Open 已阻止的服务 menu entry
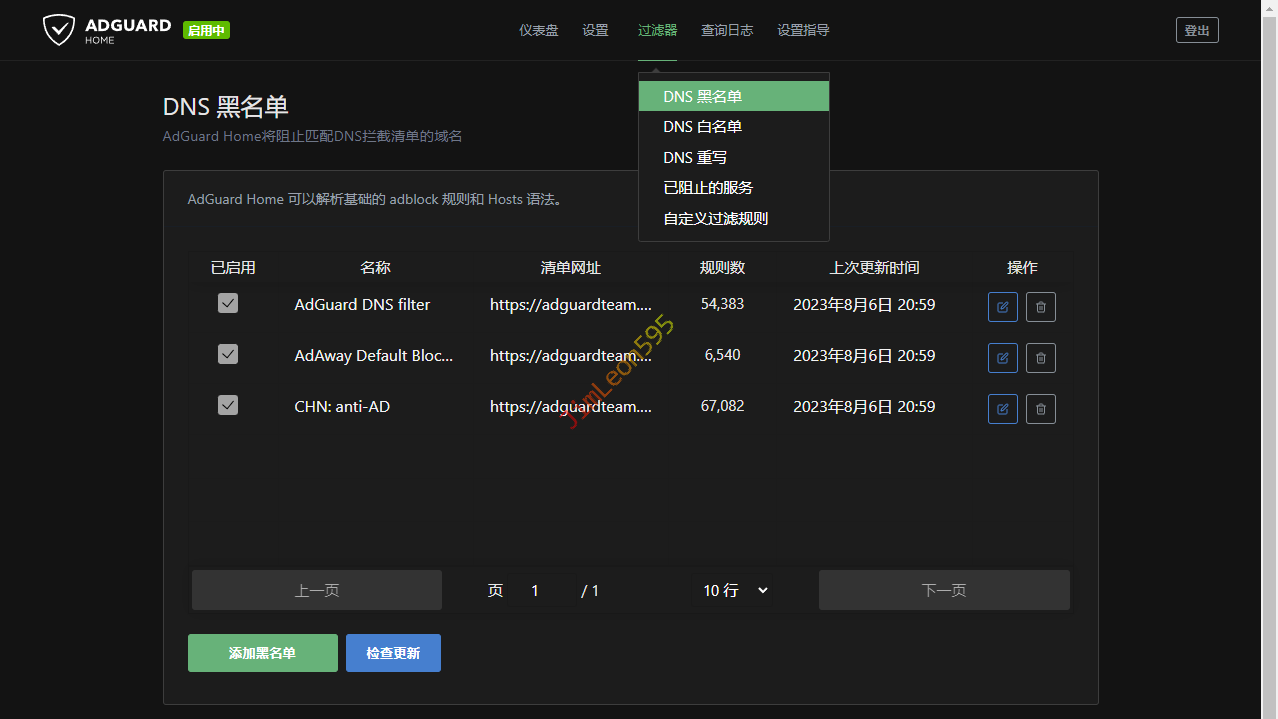Screen dimensions: 1278x719 point(708,188)
